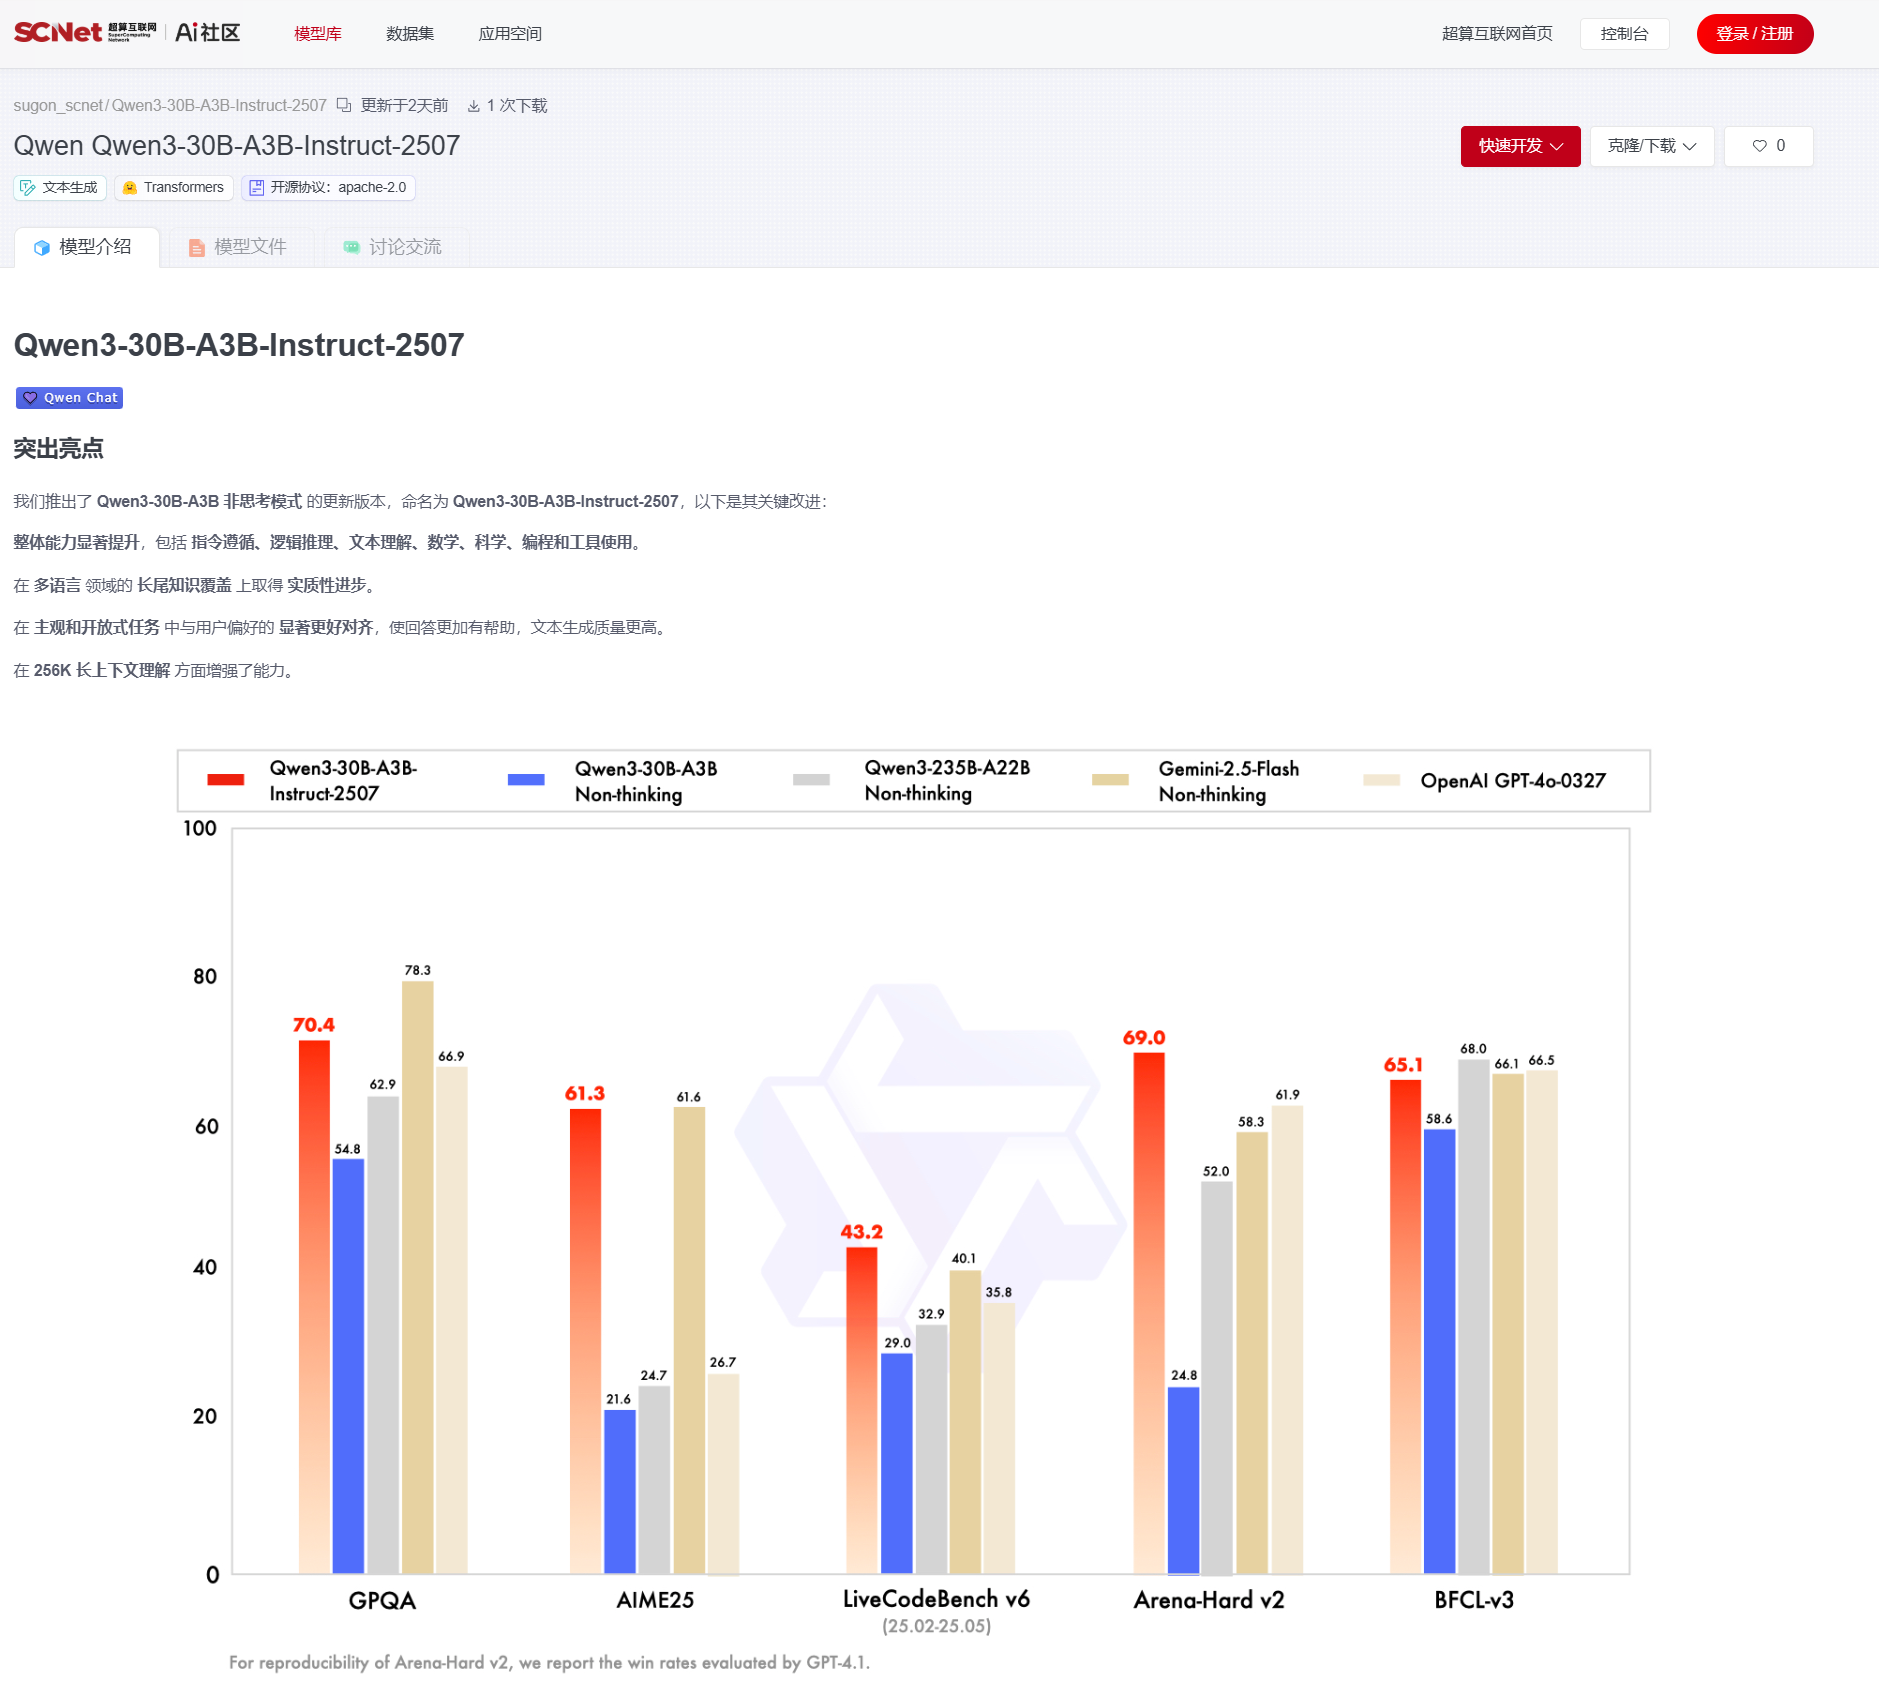This screenshot has height=1696, width=1879.
Task: Click the 更新于2天前 text
Action: 404,106
